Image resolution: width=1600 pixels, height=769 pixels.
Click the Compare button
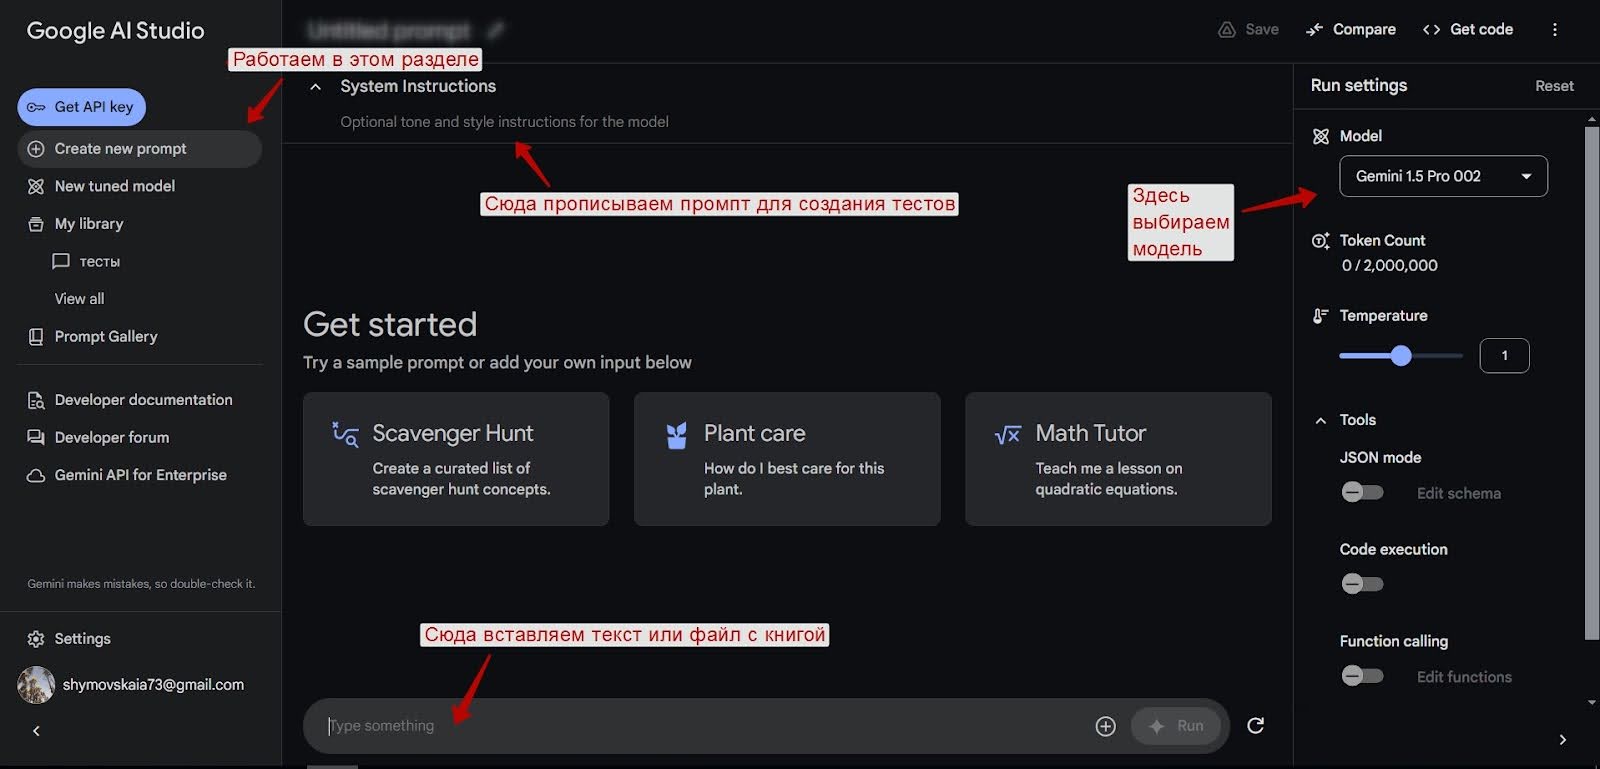(1350, 30)
